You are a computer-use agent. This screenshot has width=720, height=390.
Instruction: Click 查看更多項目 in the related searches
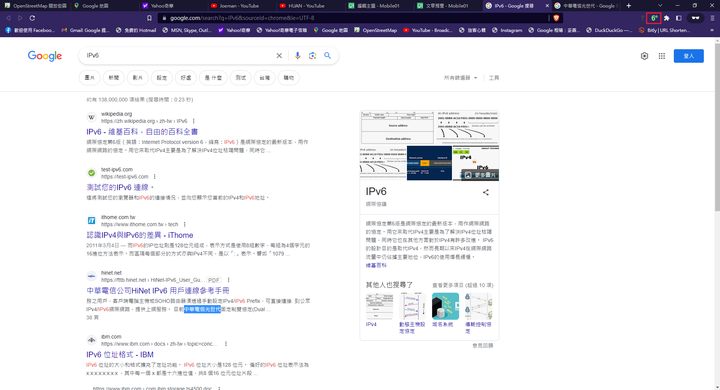tap(462, 285)
